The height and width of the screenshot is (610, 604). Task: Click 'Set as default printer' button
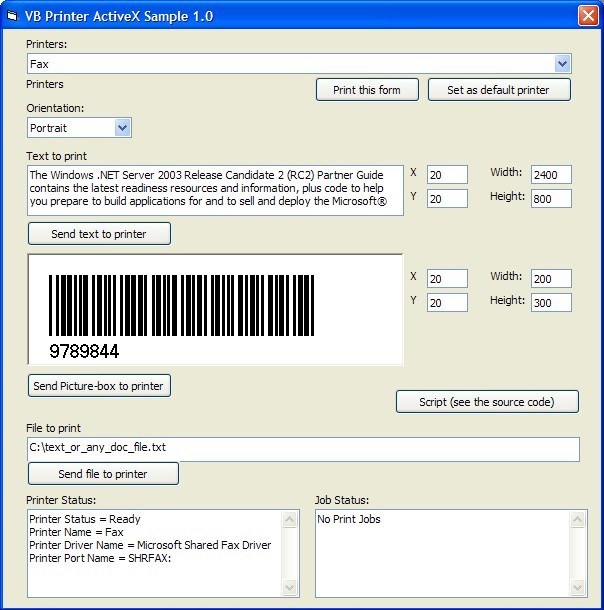[x=500, y=90]
